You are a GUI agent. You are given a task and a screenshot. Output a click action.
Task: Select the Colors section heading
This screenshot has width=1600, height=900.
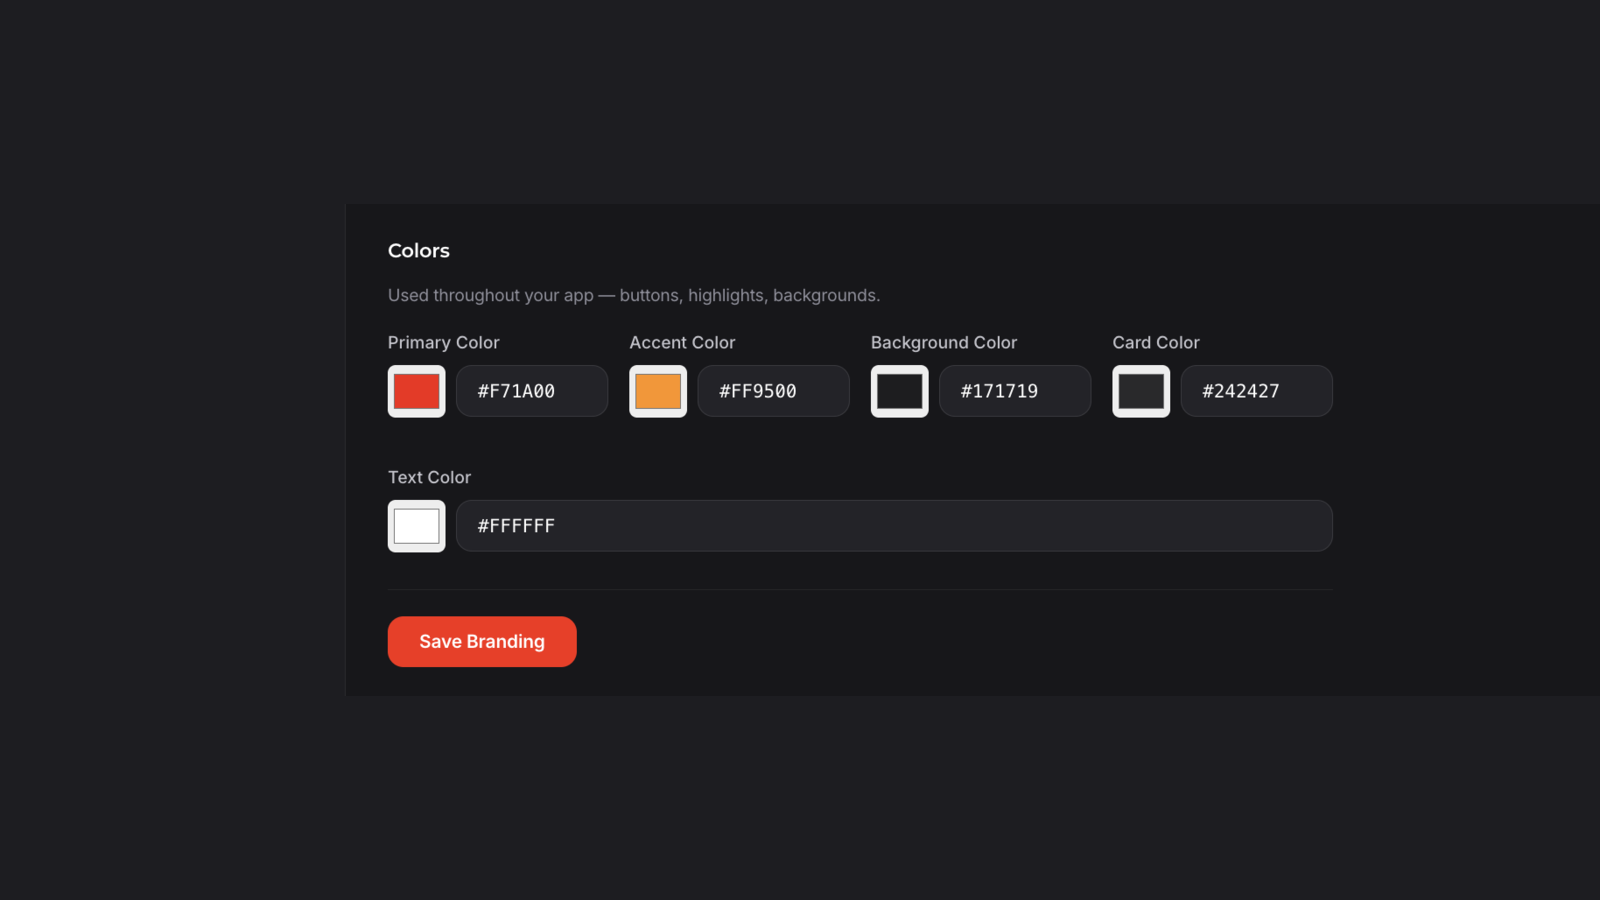click(419, 251)
